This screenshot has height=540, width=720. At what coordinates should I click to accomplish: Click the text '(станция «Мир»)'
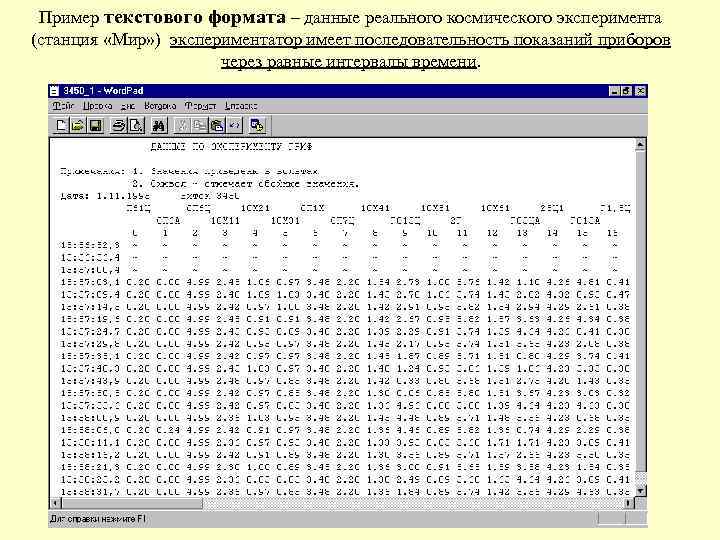click(96, 40)
